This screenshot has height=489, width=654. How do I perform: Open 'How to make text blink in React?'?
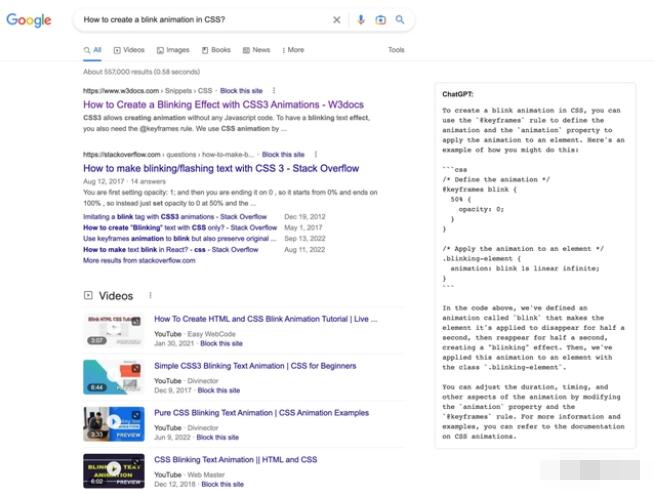(x=171, y=250)
